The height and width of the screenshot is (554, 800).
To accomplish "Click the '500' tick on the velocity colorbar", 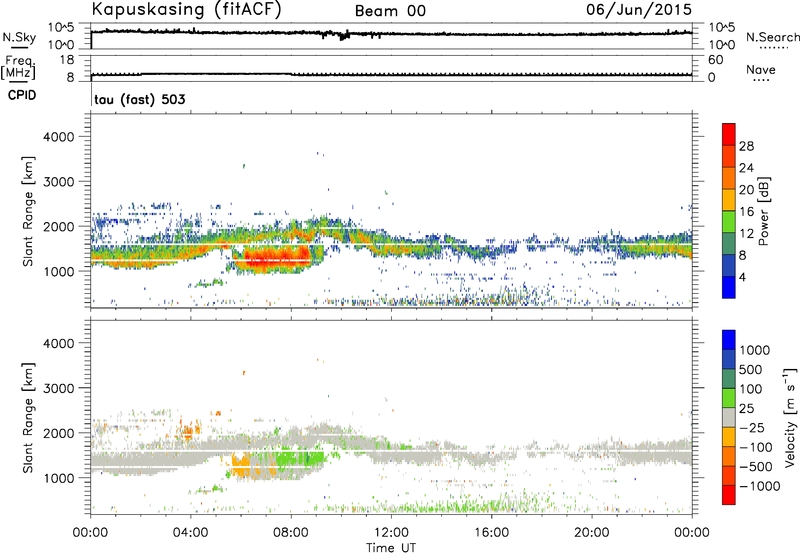I will tap(750, 370).
